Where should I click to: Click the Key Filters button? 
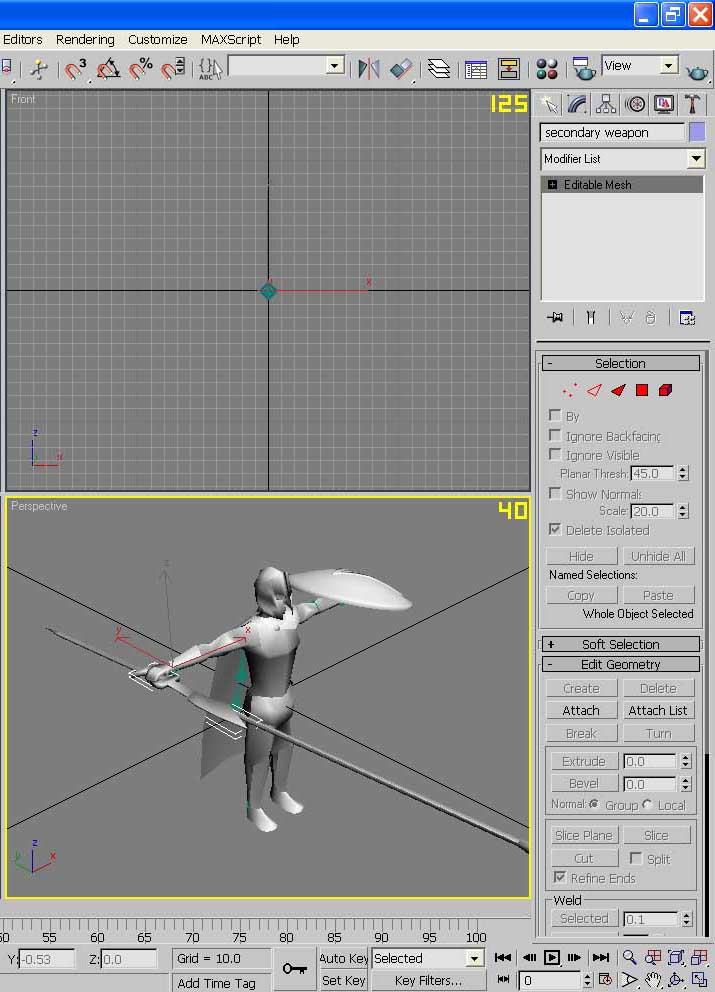[428, 981]
